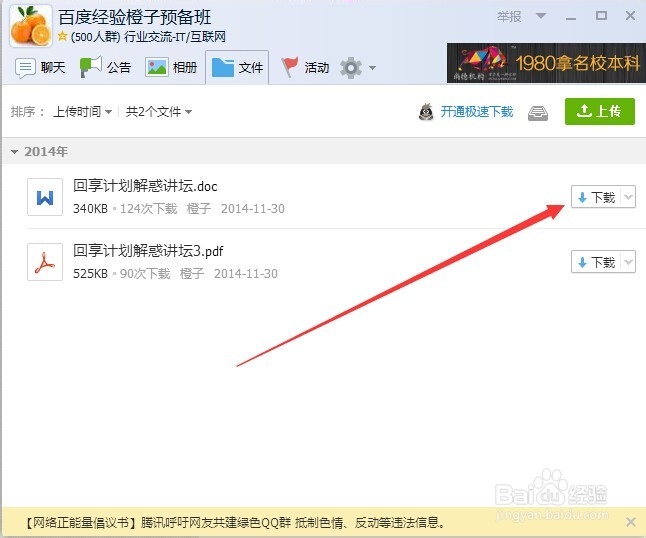Close the yellow notice bar
646x538 pixels.
(x=630, y=522)
